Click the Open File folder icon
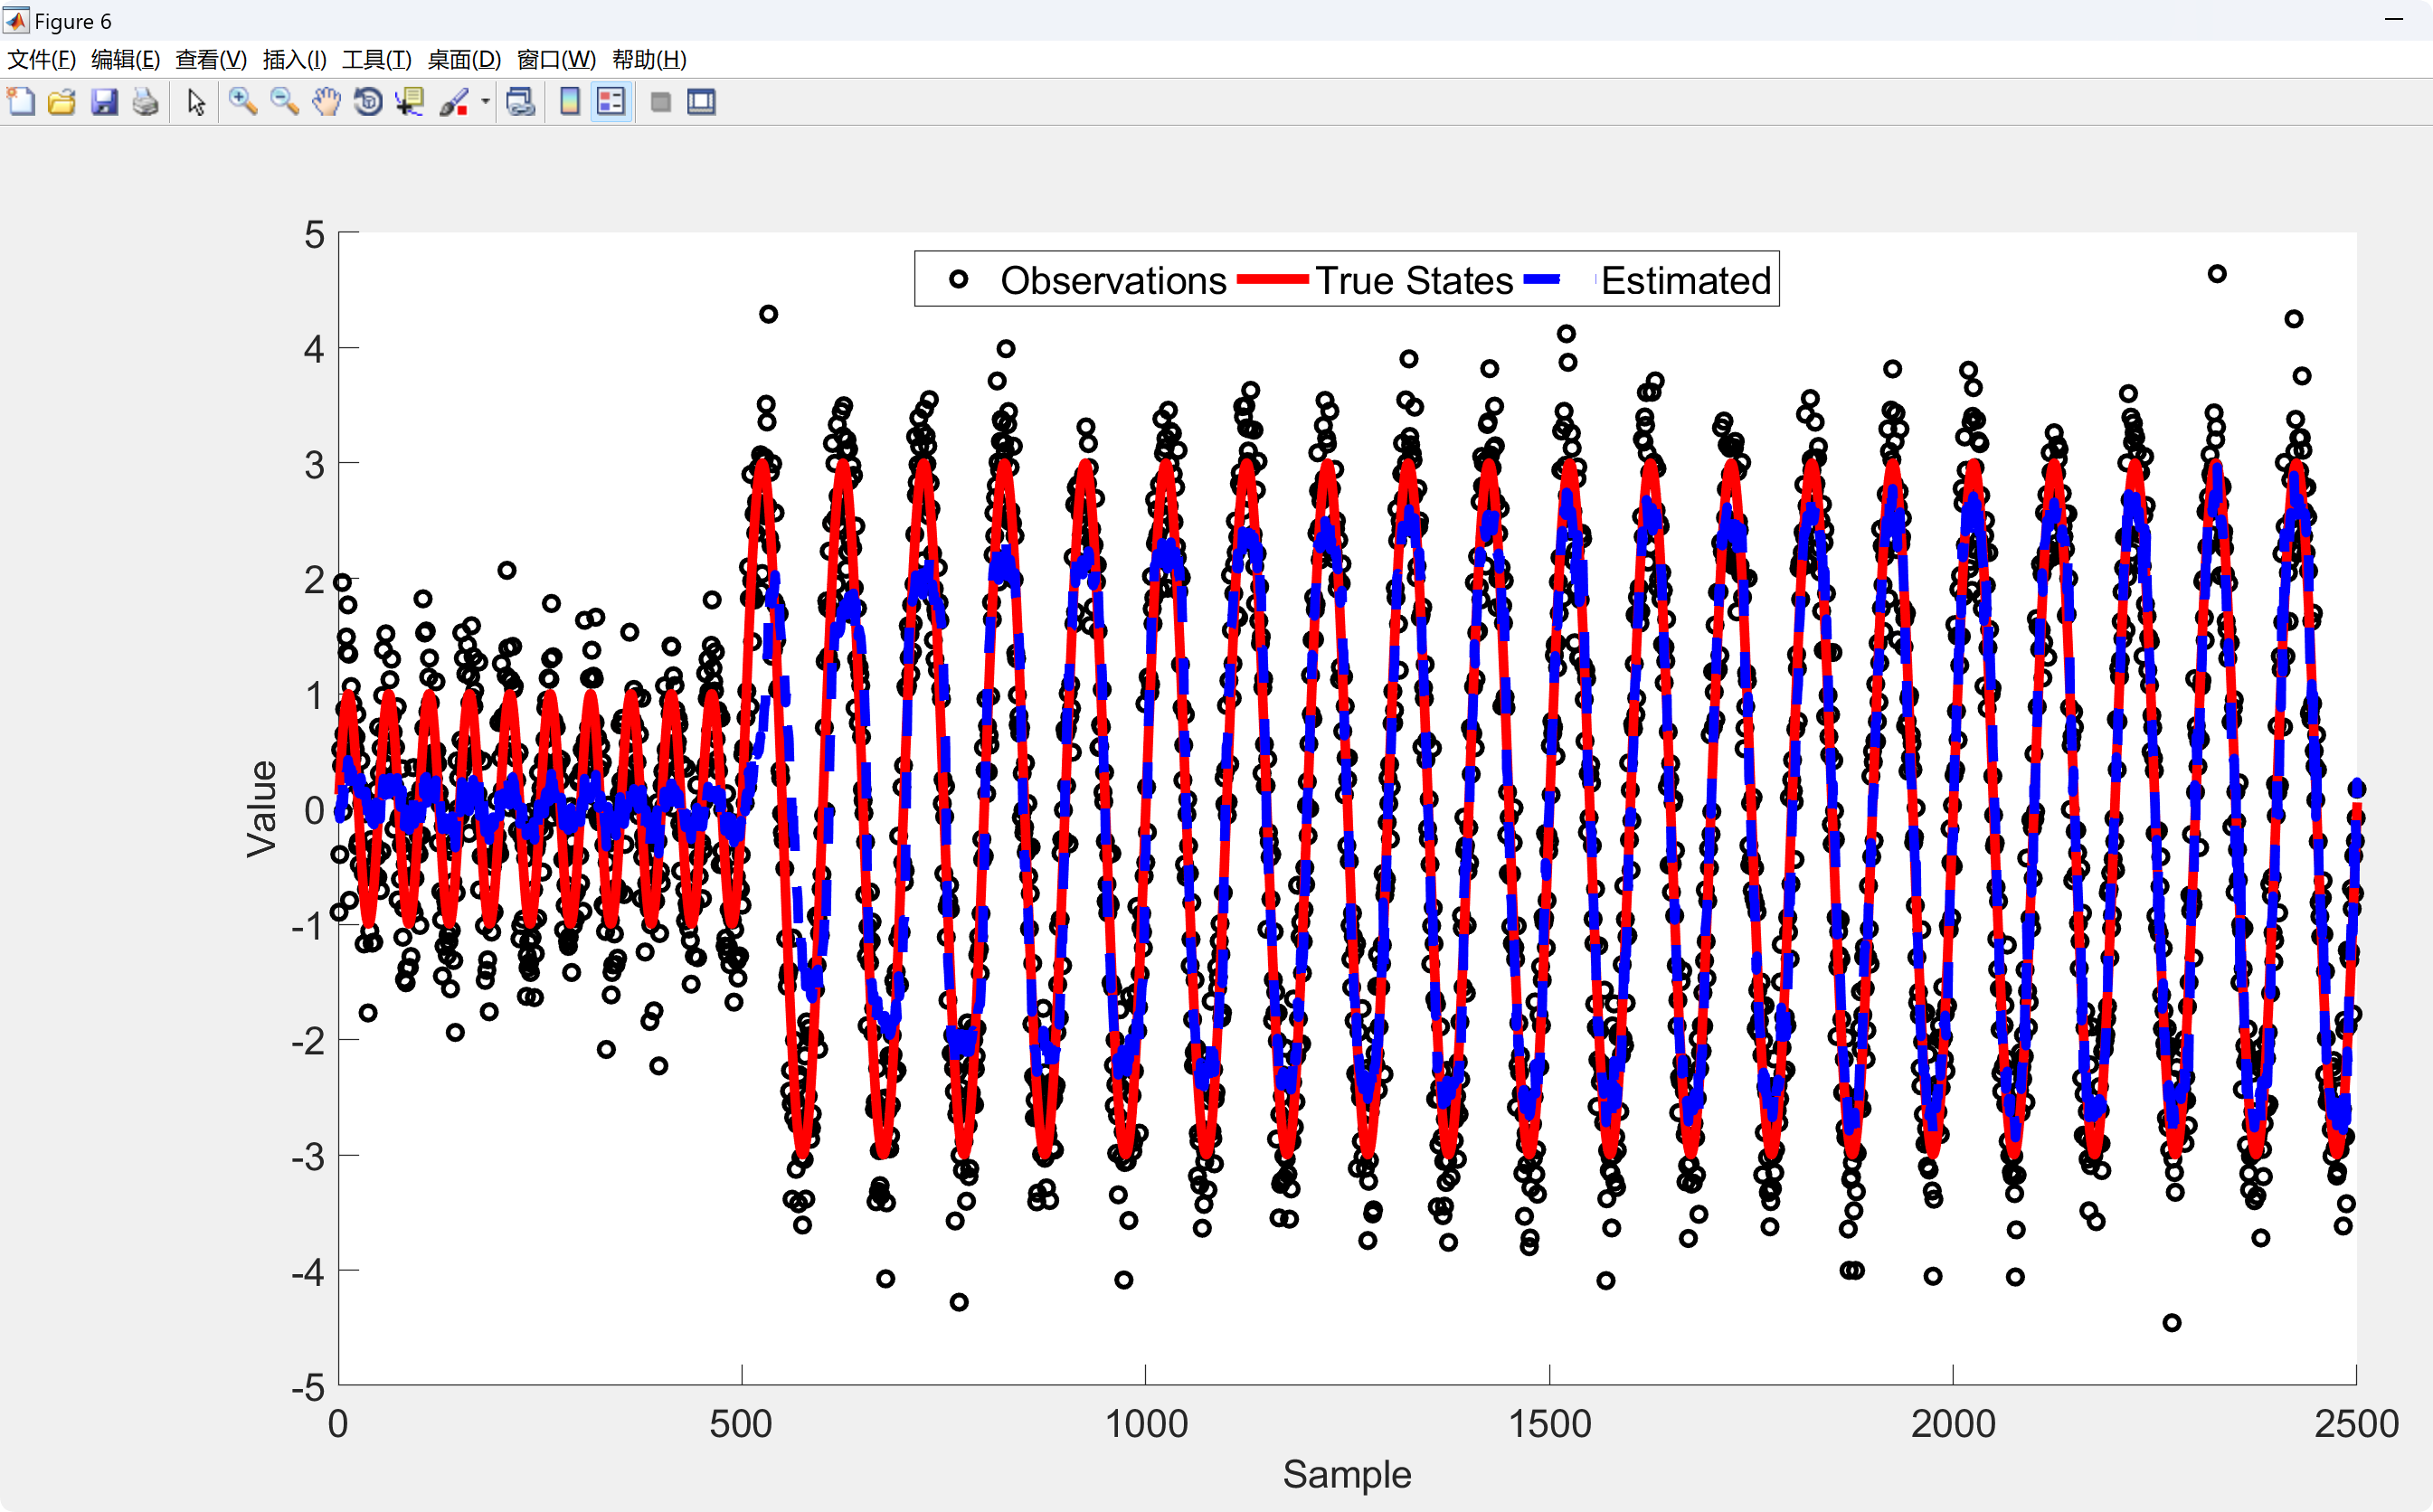 point(62,102)
